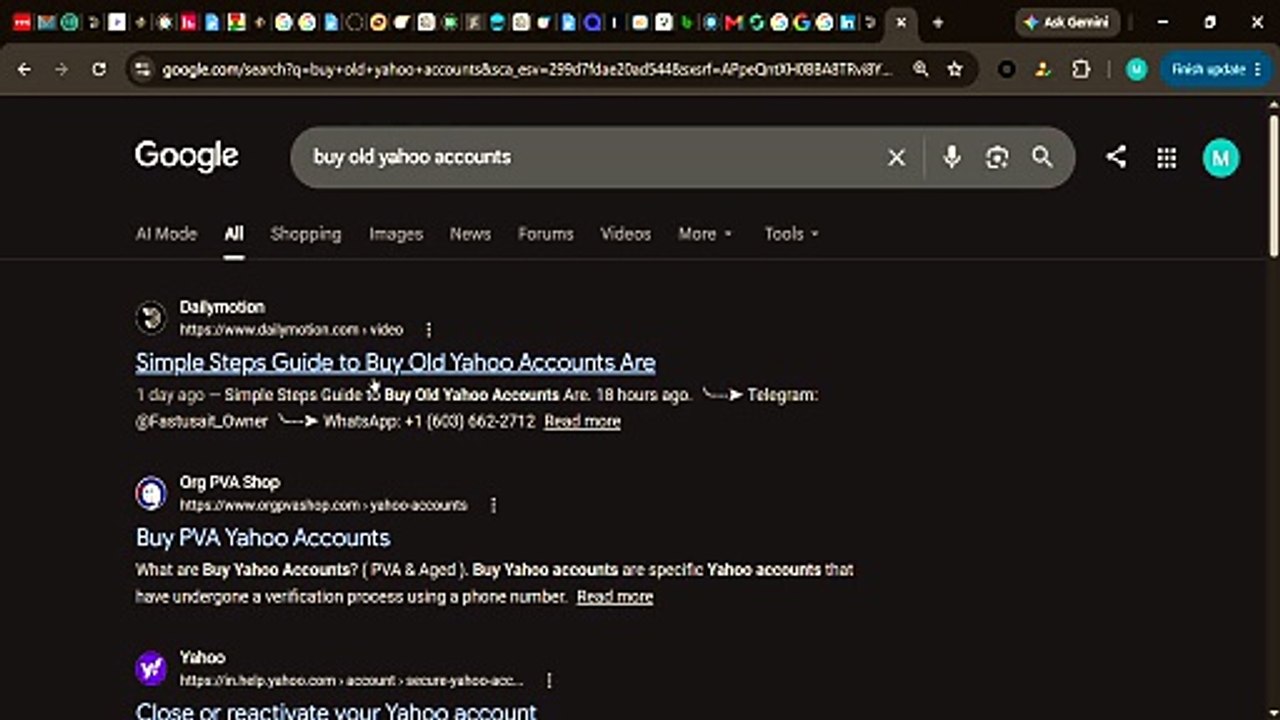This screenshot has width=1280, height=720.
Task: Switch to Images results
Action: (396, 233)
